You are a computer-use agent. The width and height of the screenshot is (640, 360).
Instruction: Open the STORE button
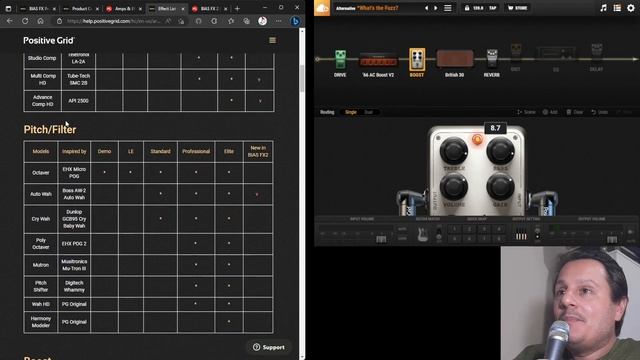(x=518, y=8)
